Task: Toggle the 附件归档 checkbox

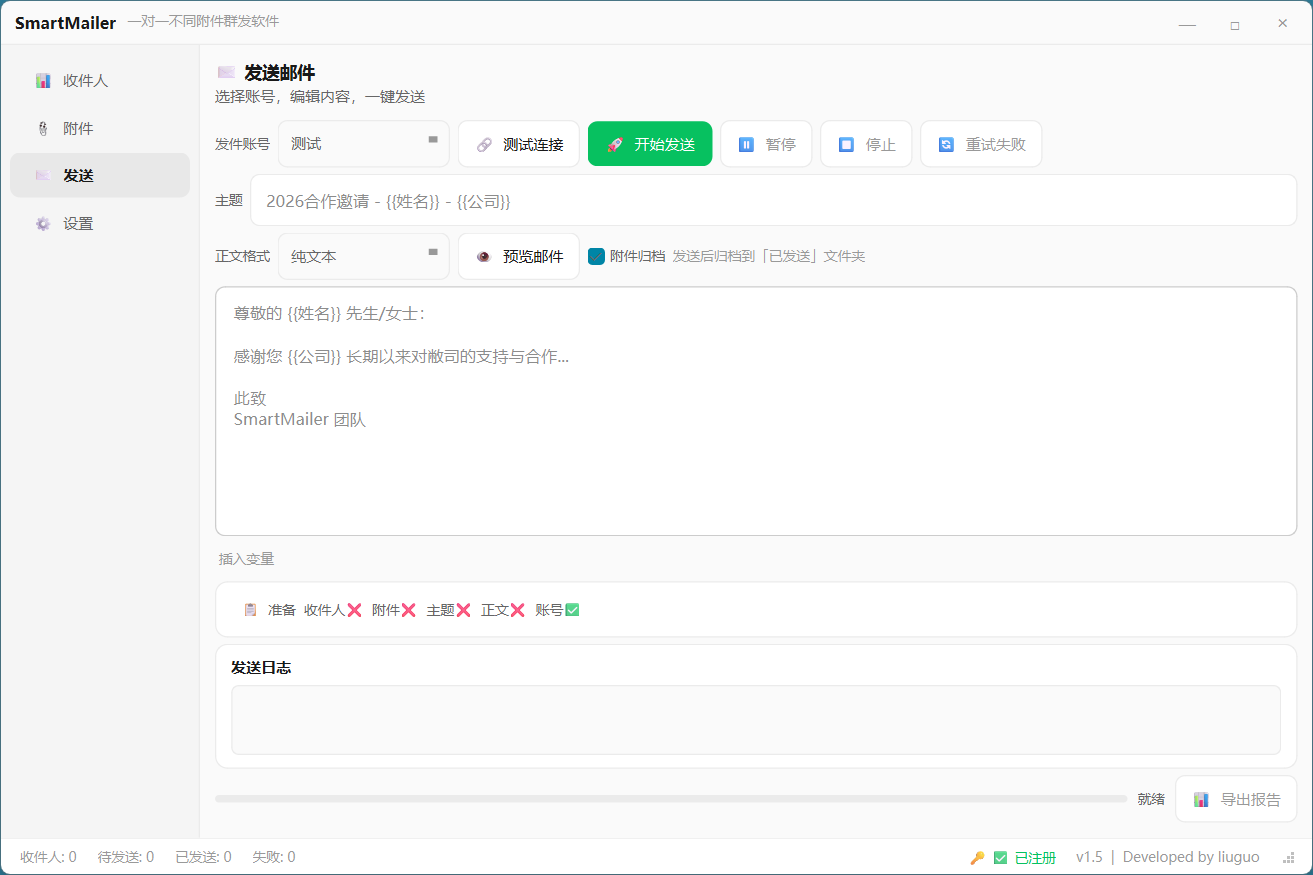Action: [x=596, y=256]
